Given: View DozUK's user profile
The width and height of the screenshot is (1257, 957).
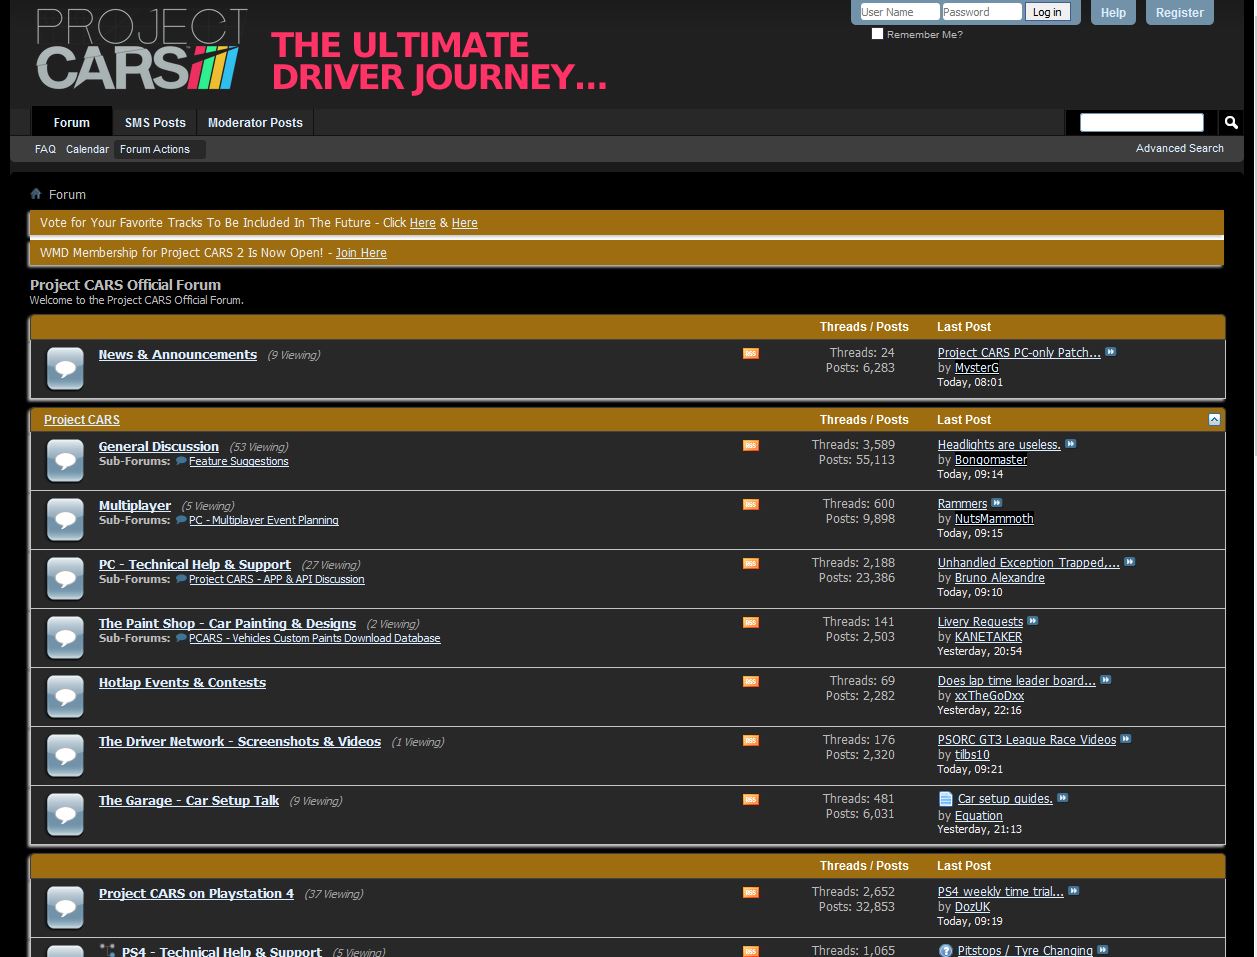Looking at the screenshot, I should point(972,907).
